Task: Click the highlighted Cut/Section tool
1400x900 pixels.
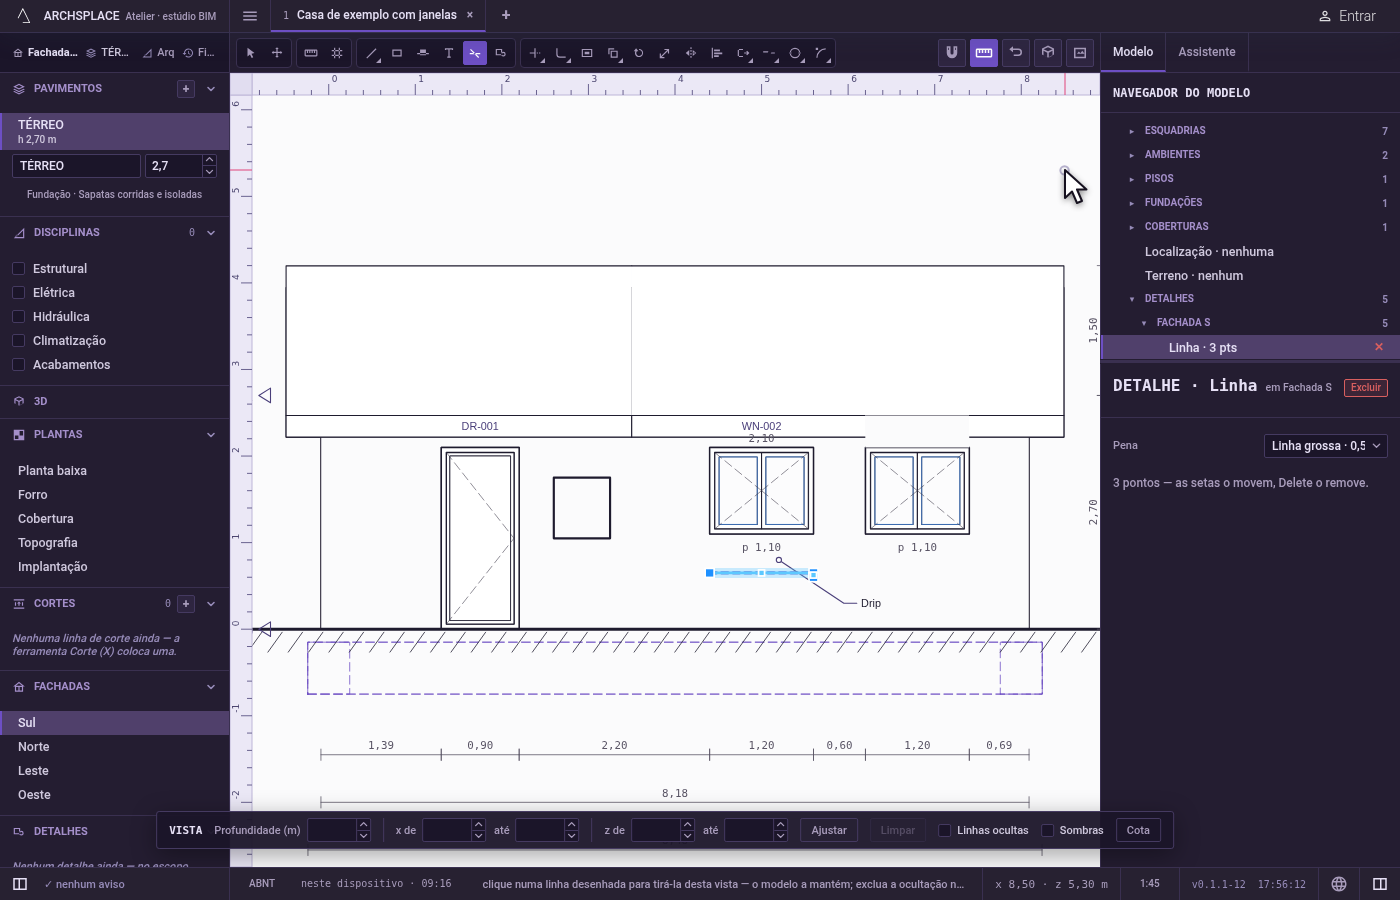Action: (475, 53)
